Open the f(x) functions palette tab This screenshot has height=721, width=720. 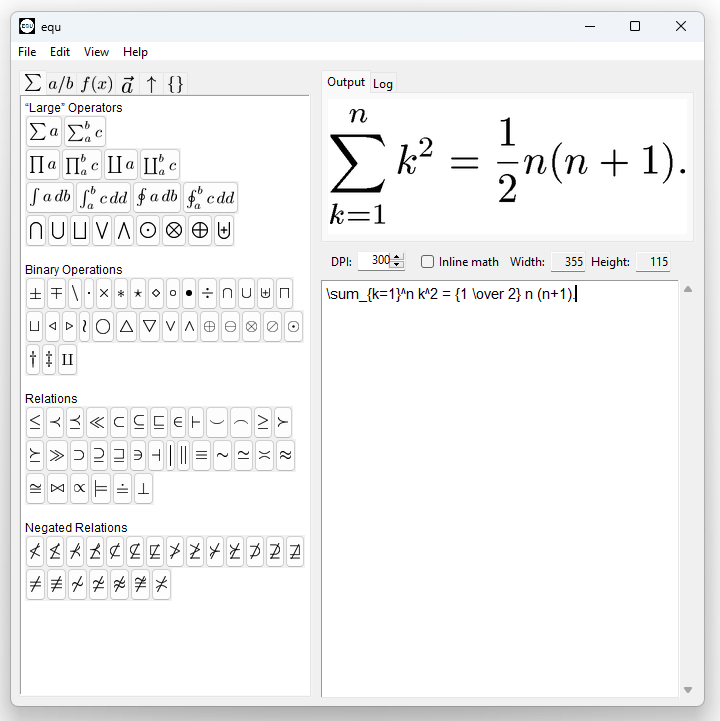tap(97, 84)
